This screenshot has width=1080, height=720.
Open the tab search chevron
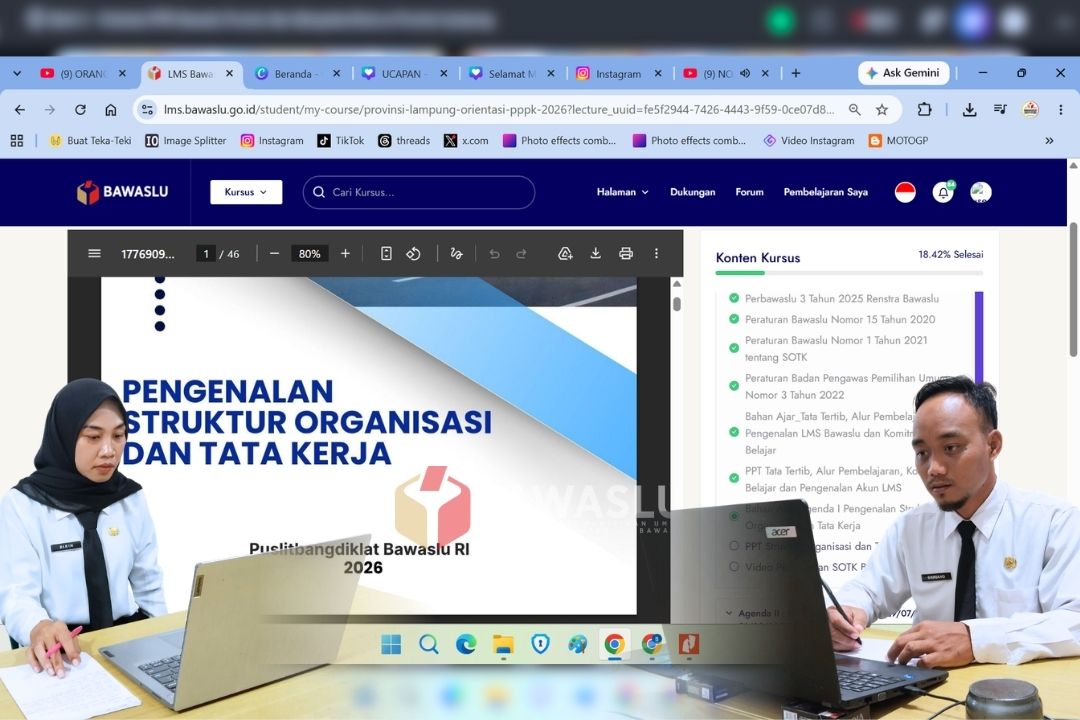coord(17,73)
